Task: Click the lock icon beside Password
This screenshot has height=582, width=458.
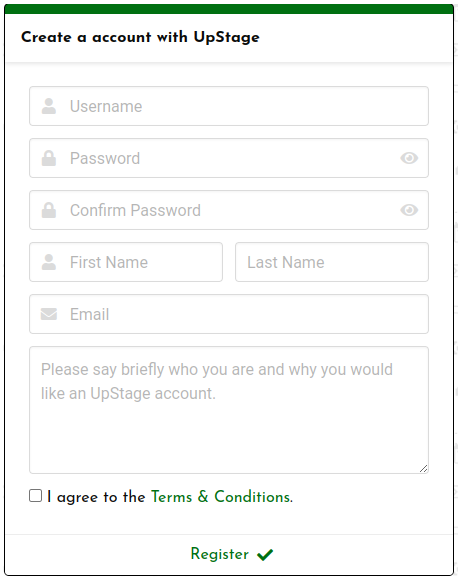Action: (x=49, y=158)
